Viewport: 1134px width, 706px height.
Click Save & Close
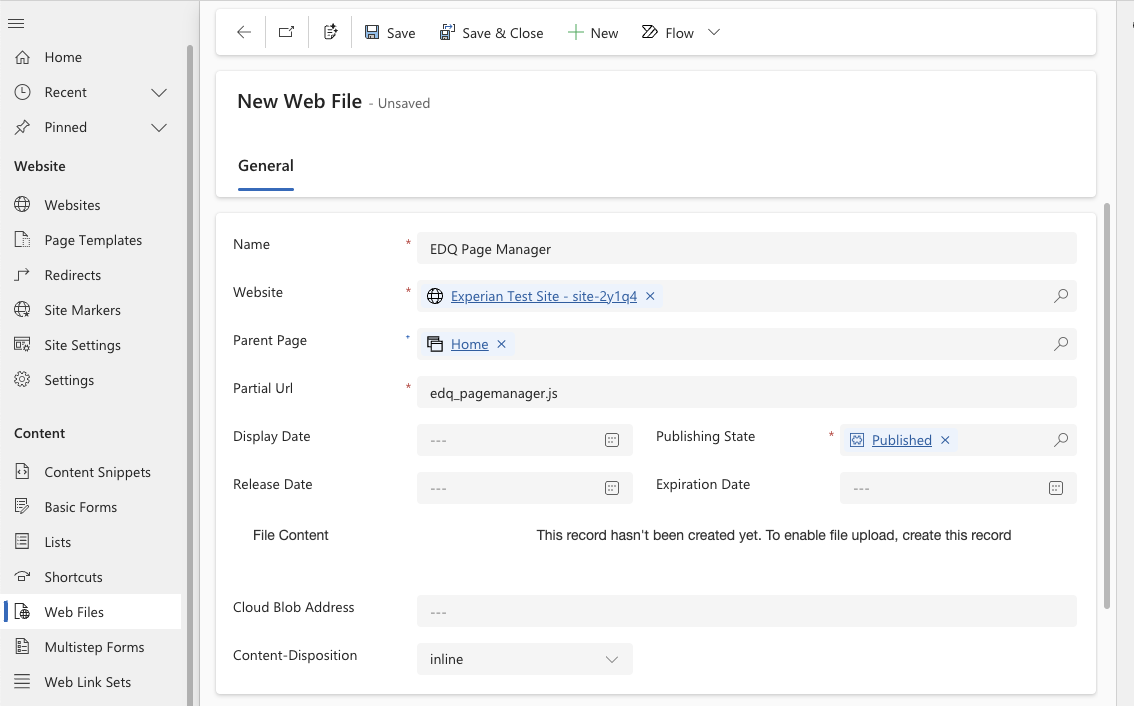[x=492, y=32]
